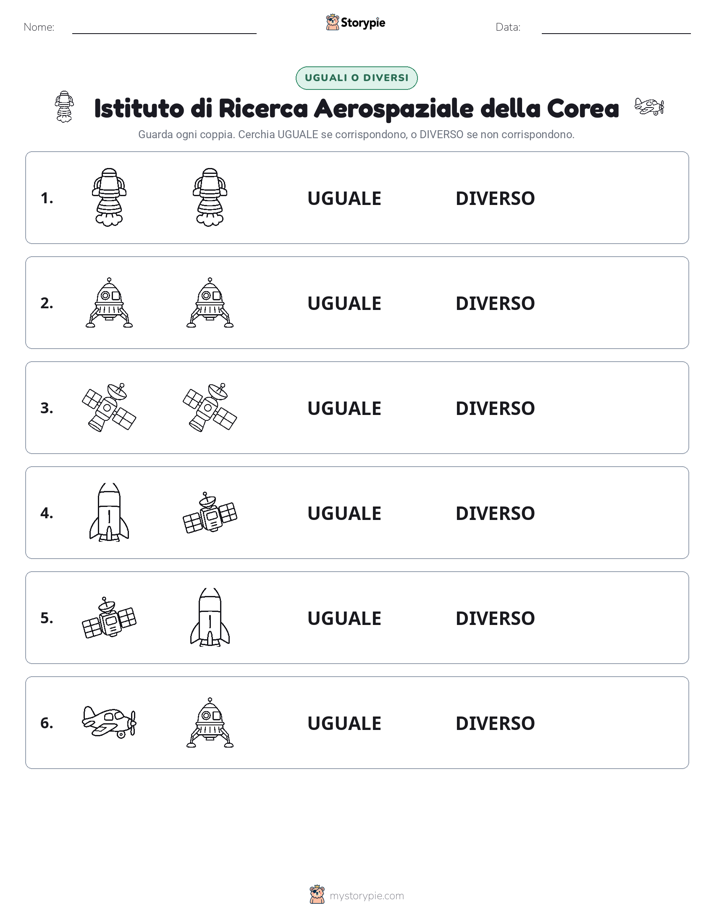Click the small airplane next to the title
The height and width of the screenshot is (924, 714).
(649, 107)
